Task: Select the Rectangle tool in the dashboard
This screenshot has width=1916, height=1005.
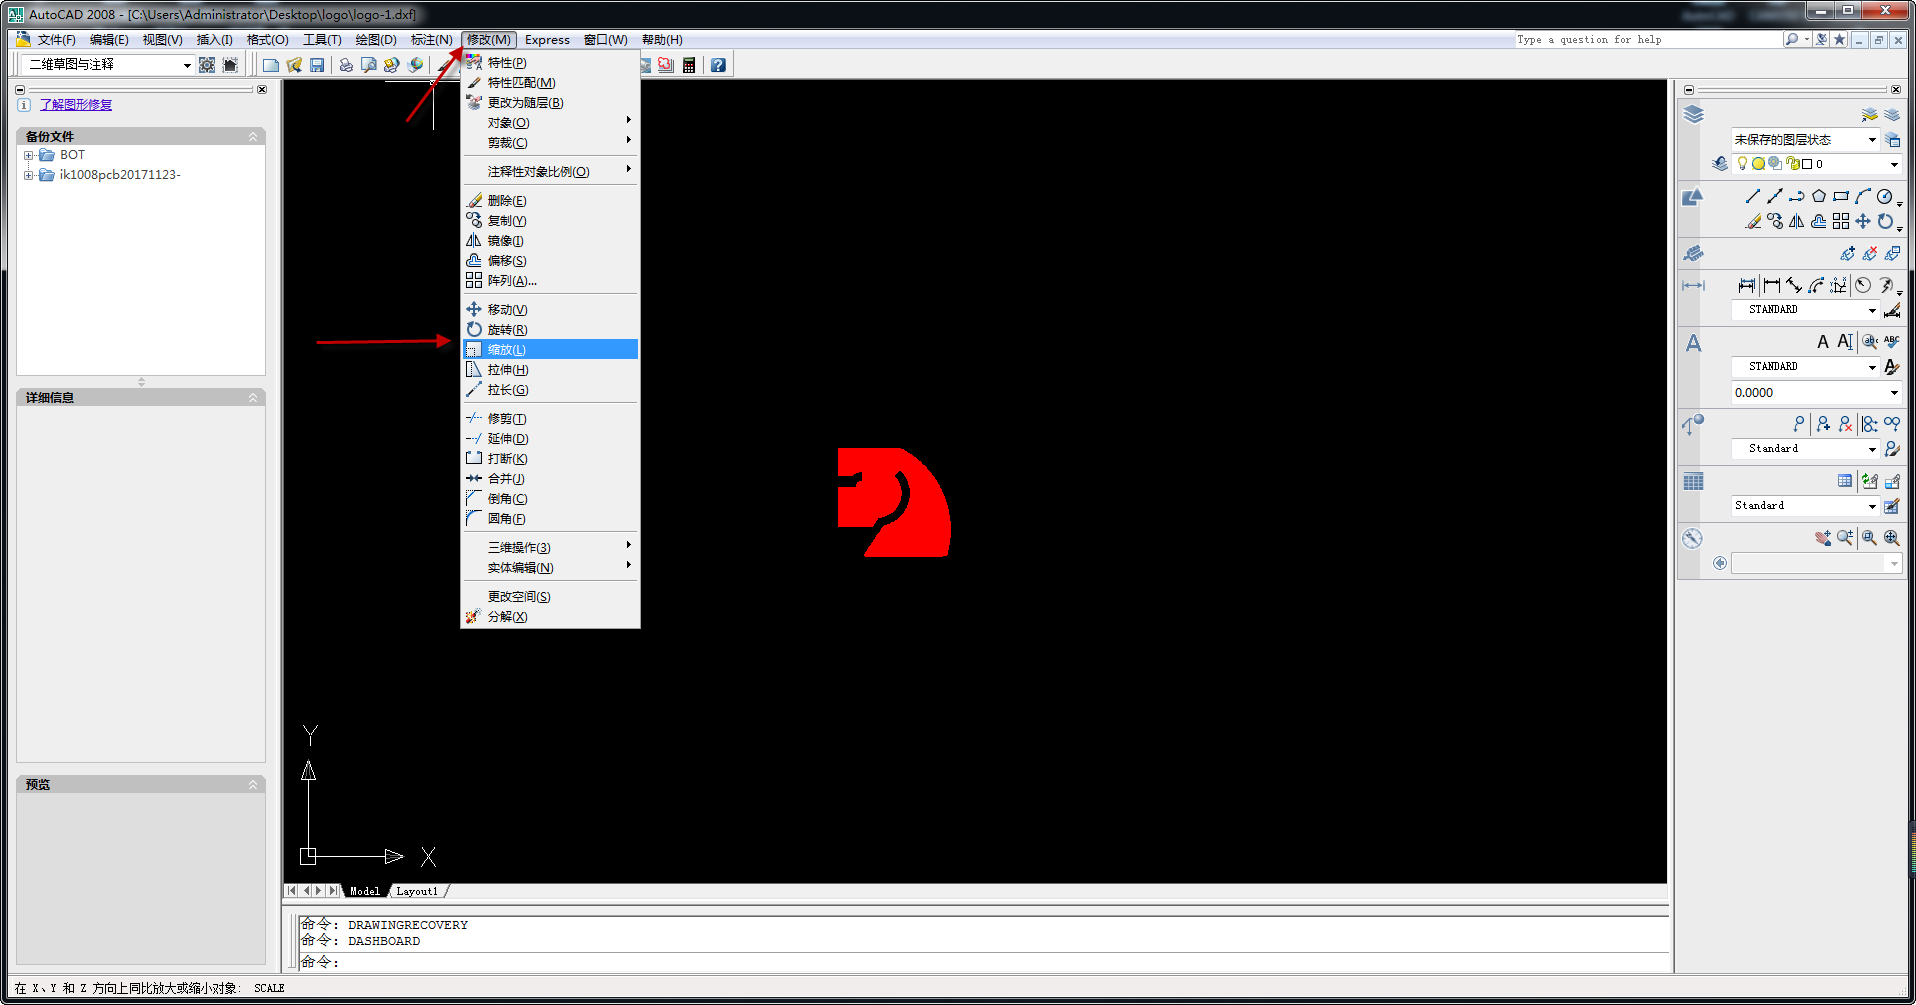Action: pos(1841,196)
